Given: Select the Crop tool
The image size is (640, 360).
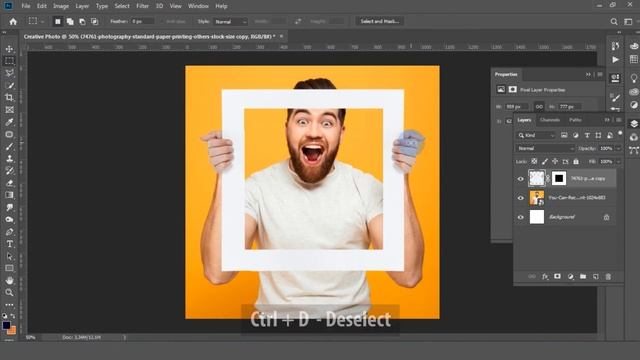Looking at the screenshot, I should (x=9, y=98).
